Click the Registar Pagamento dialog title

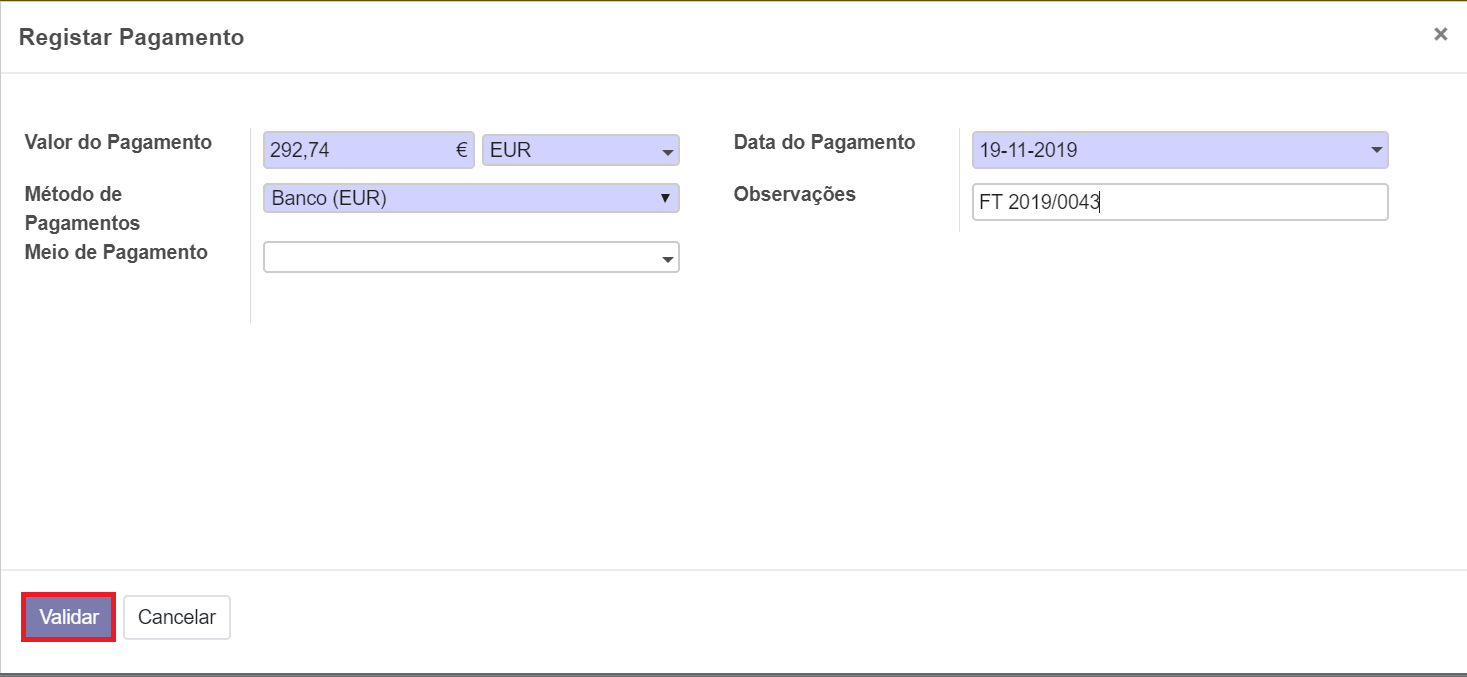point(131,38)
